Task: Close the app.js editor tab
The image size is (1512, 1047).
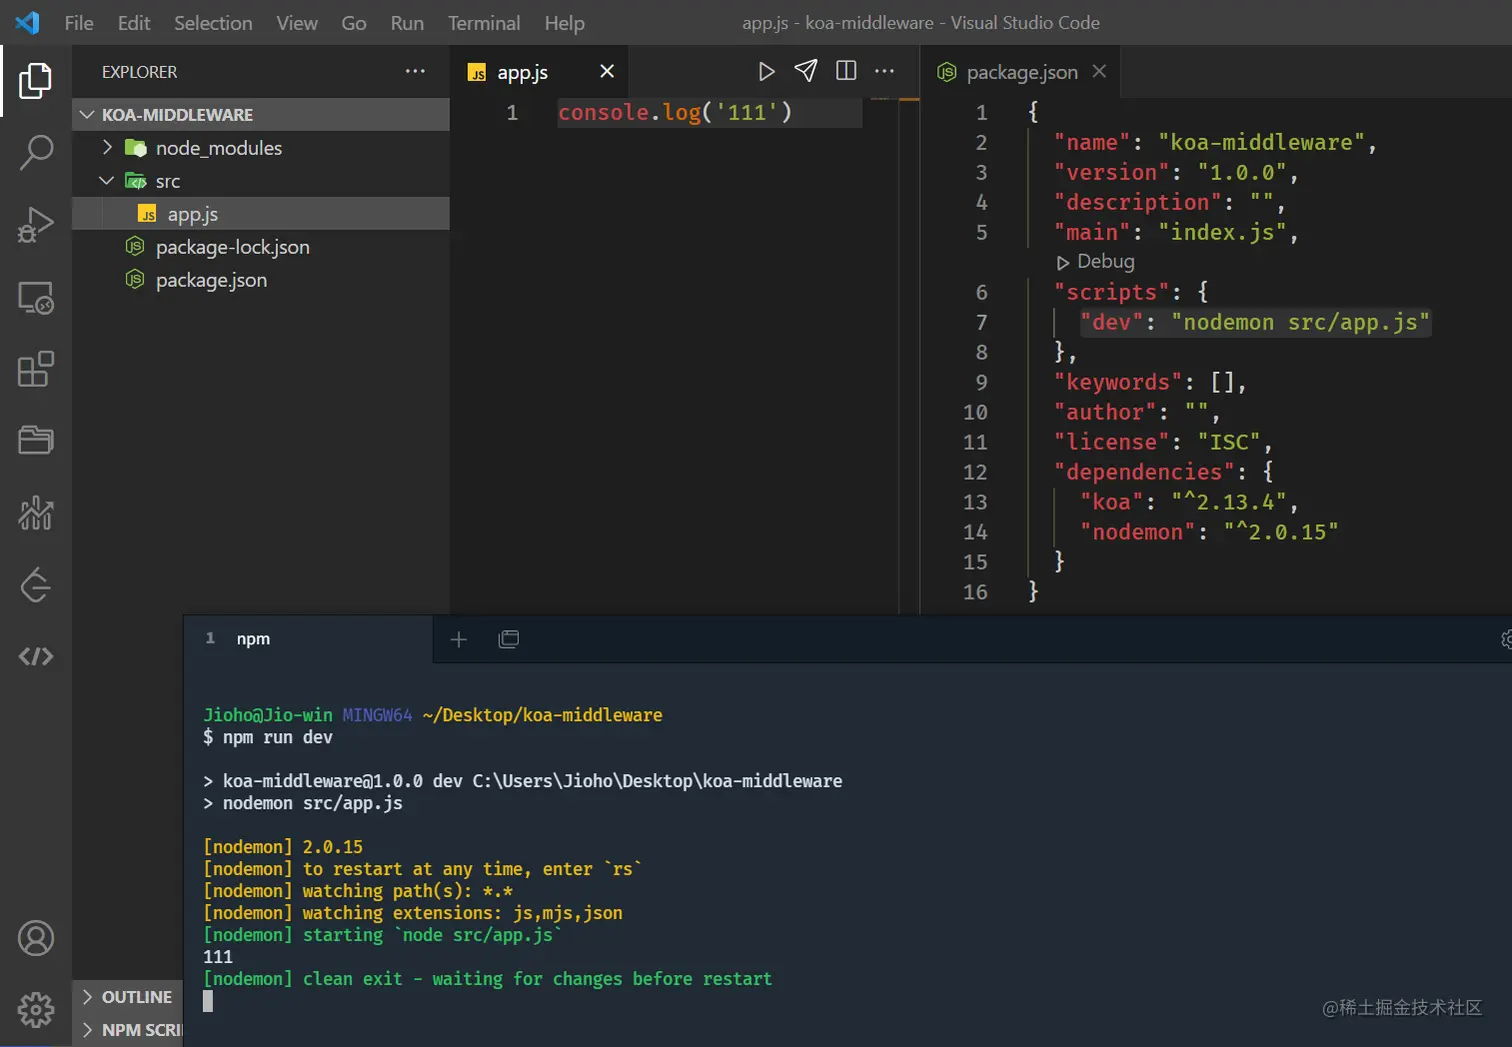Action: coord(607,71)
